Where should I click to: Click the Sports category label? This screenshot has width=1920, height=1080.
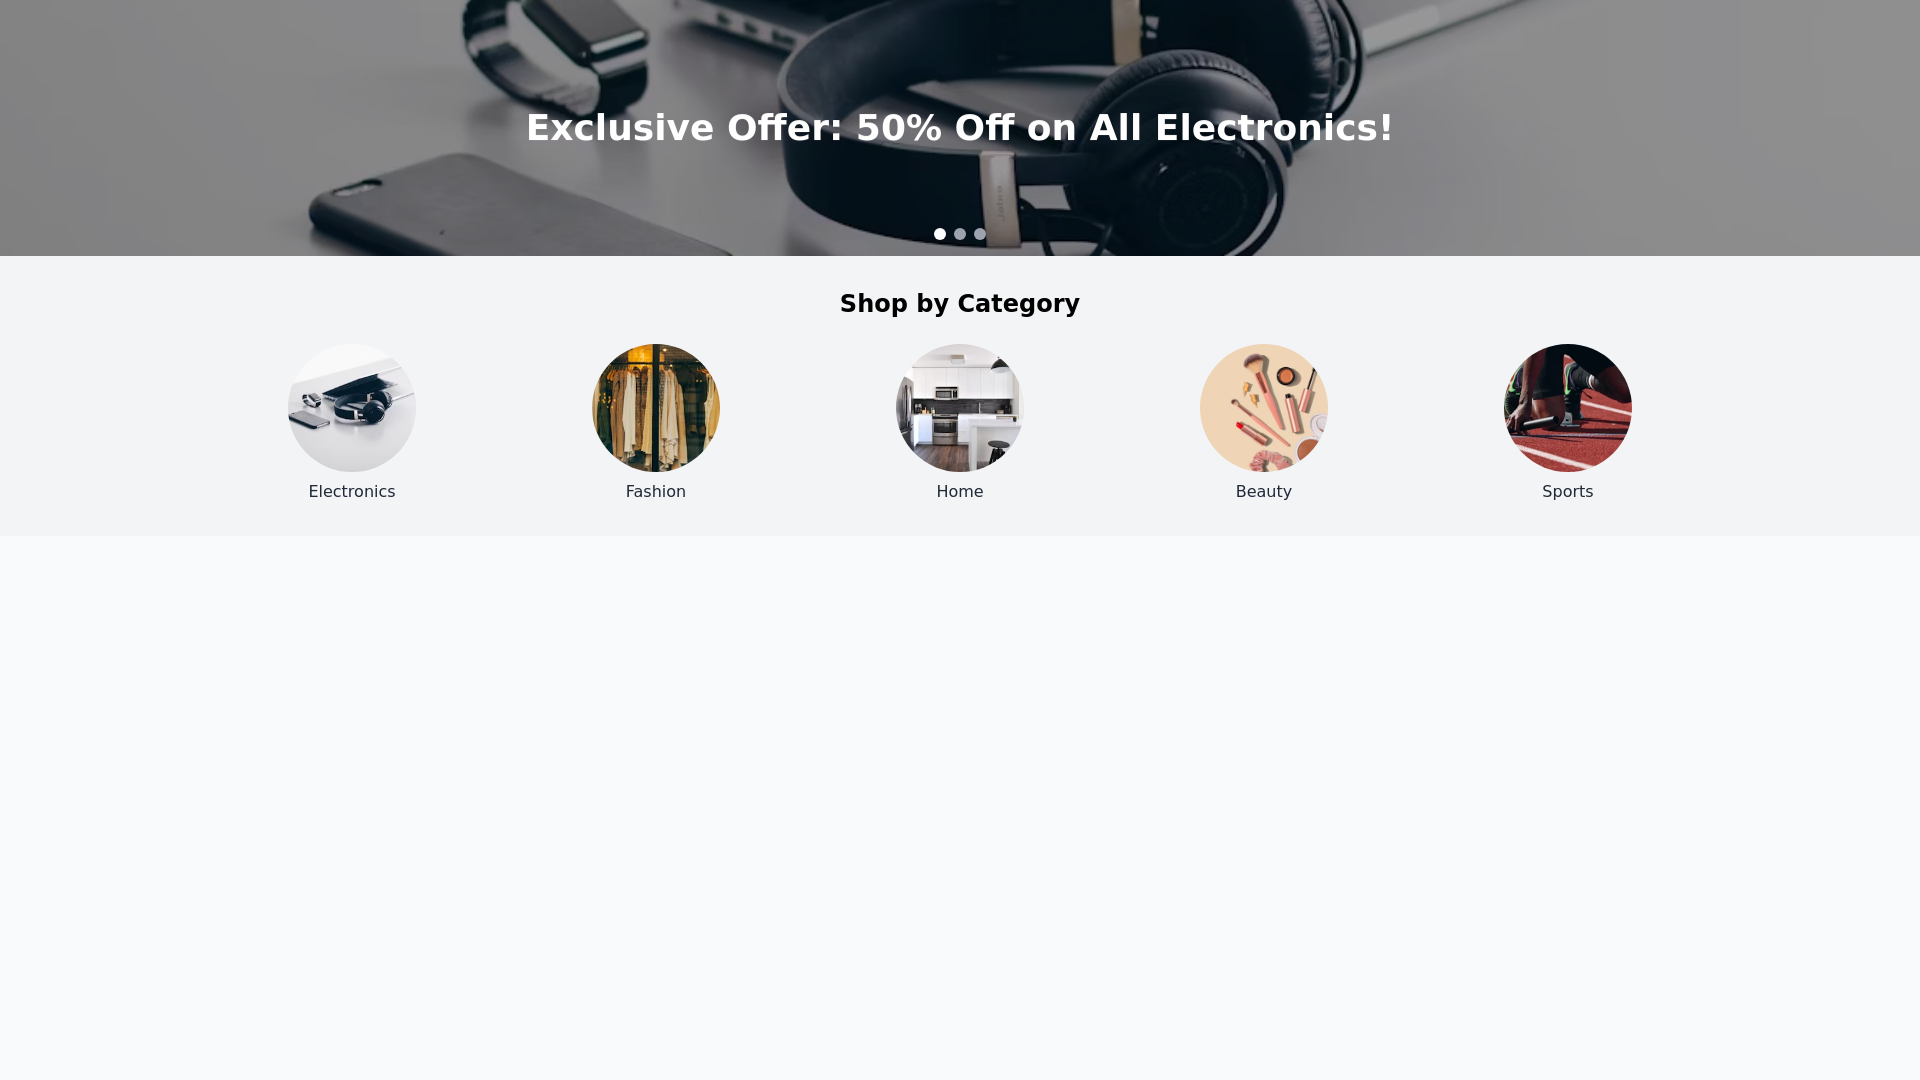(x=1568, y=492)
